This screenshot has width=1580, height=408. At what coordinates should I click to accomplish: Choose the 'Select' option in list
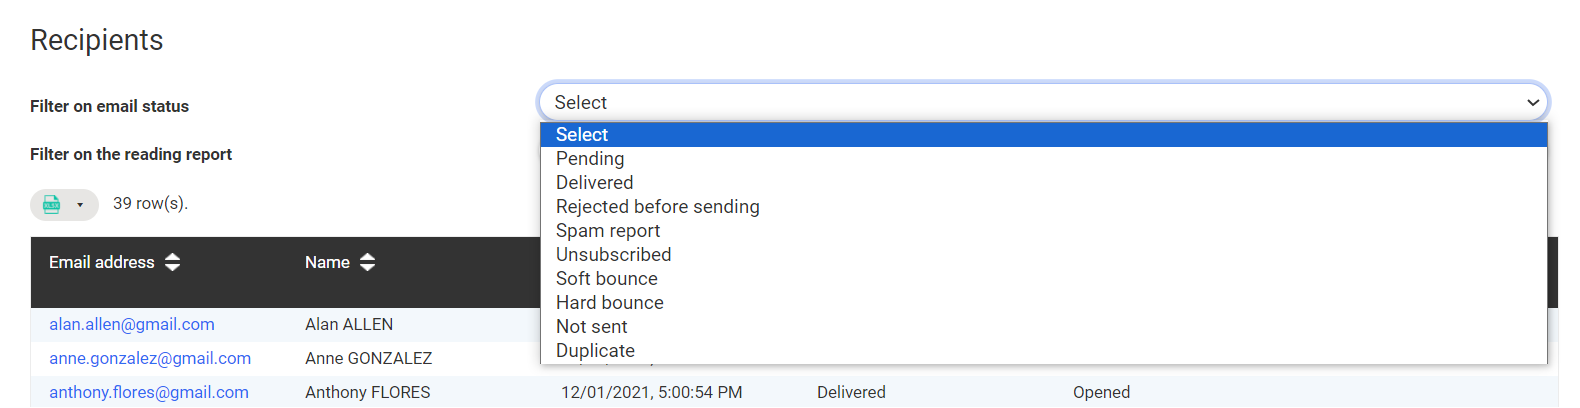[x=582, y=135]
